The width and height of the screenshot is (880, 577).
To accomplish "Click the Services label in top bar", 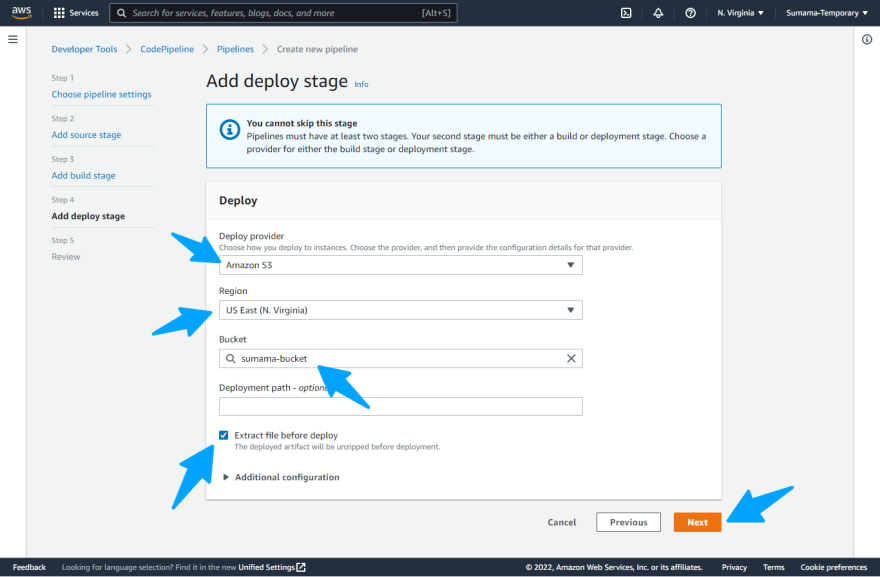I will pos(84,13).
